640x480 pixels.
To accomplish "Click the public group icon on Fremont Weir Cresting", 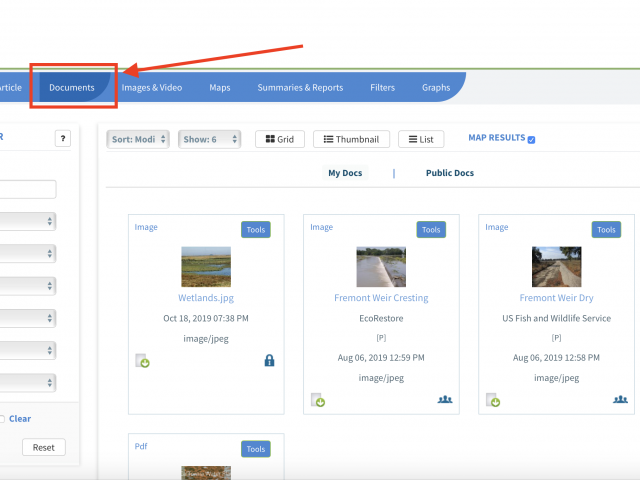I will pyautogui.click(x=445, y=399).
